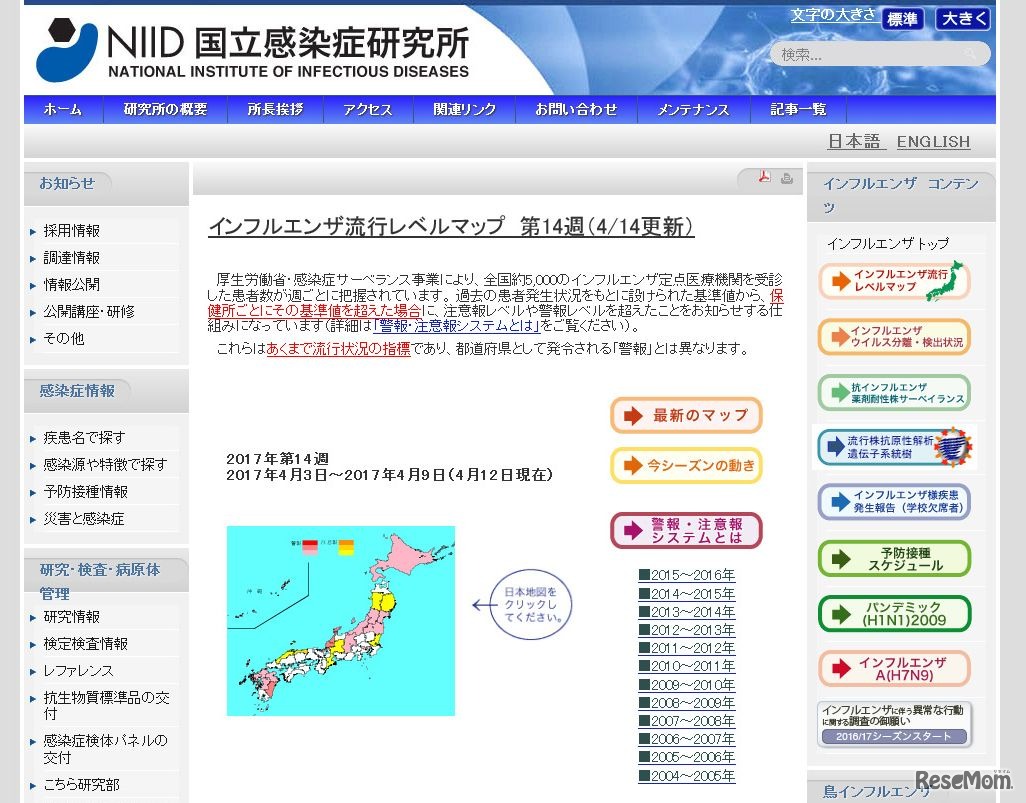Image resolution: width=1026 pixels, height=803 pixels.
Task: Click the search magnifier icon
Action: pyautogui.click(x=969, y=54)
